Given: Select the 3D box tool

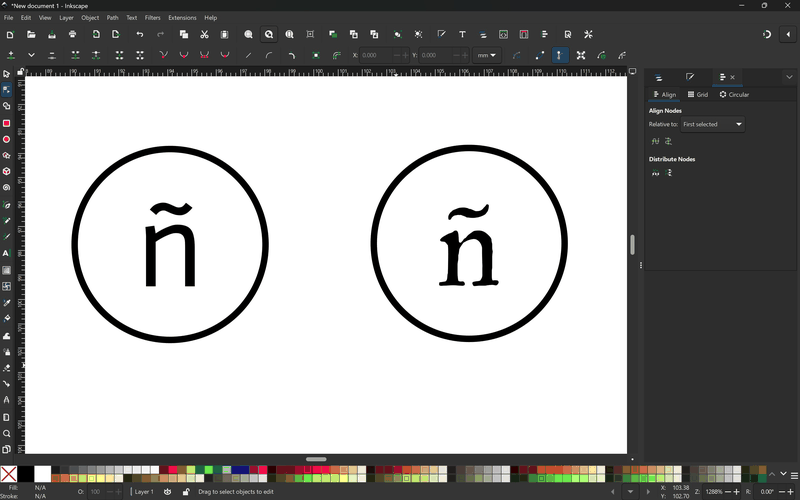Looking at the screenshot, I should [x=6, y=171].
